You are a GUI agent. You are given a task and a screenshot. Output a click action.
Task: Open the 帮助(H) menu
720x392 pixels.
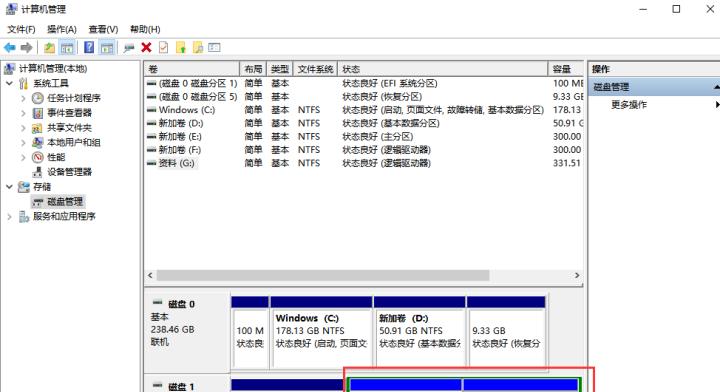(145, 29)
